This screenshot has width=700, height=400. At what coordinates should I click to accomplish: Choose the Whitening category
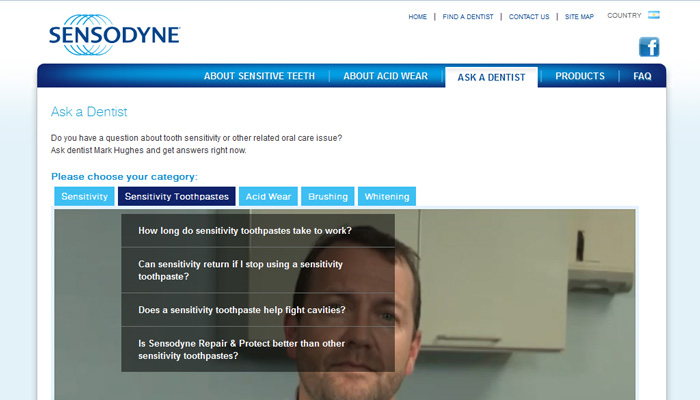[387, 196]
